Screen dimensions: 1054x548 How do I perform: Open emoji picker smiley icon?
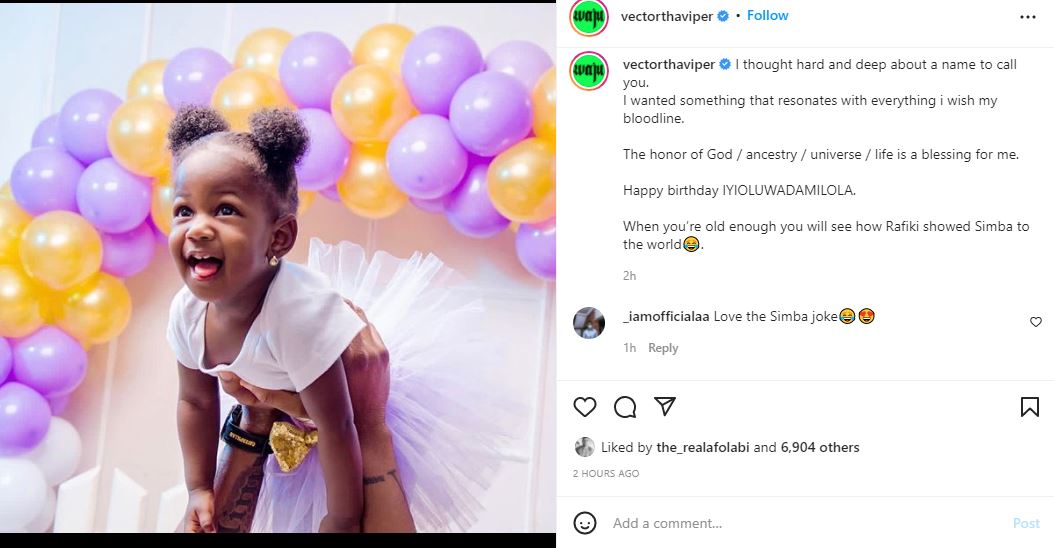(585, 523)
